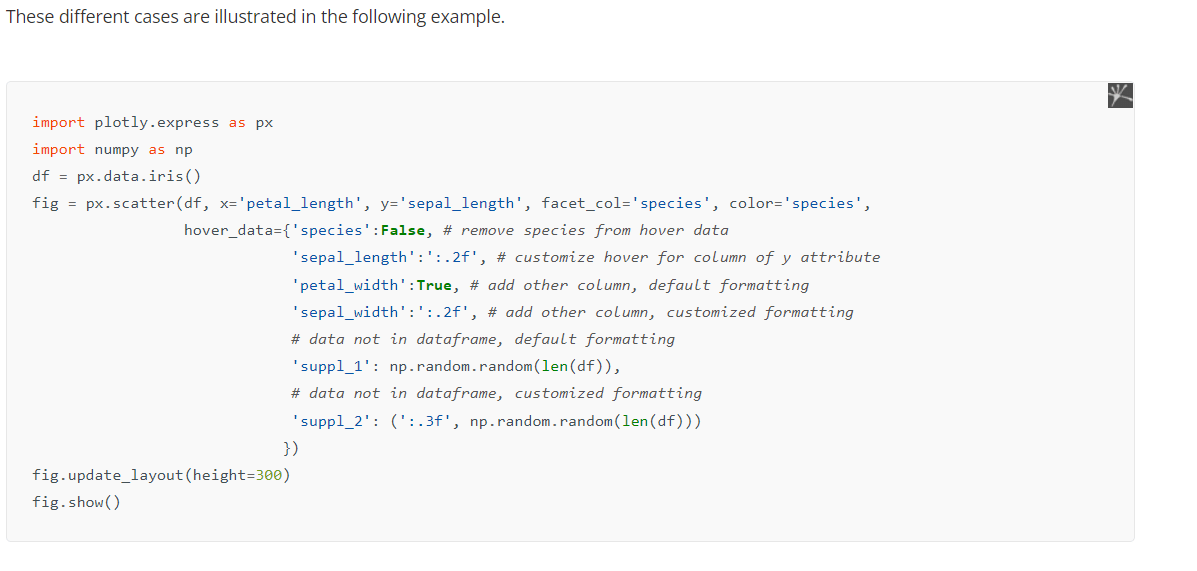Click 'import plotly.express as px' line

pyautogui.click(x=153, y=122)
